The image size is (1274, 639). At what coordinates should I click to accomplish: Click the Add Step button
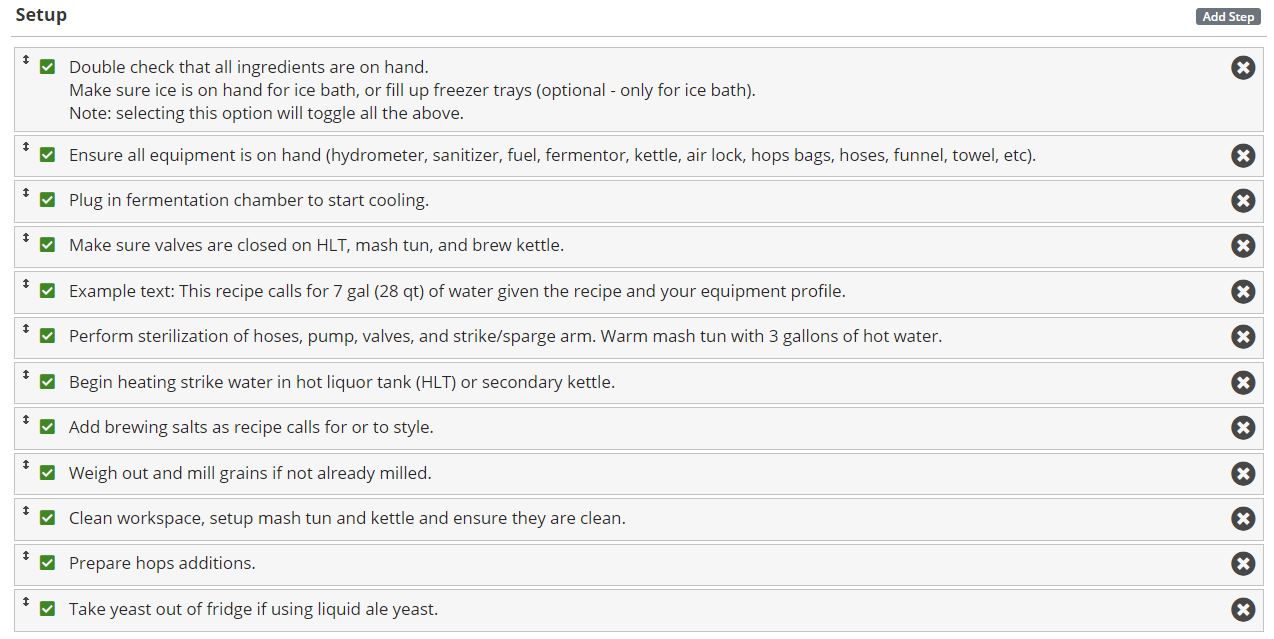1228,17
